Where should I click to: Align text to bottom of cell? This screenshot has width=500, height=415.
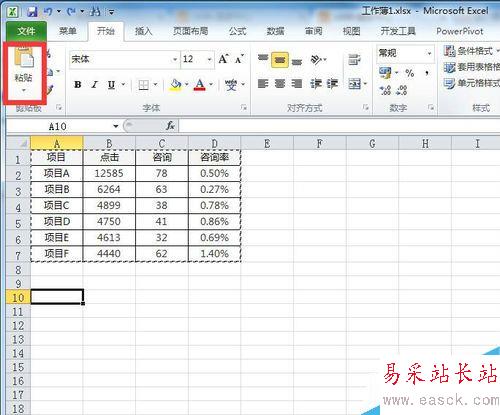point(297,61)
